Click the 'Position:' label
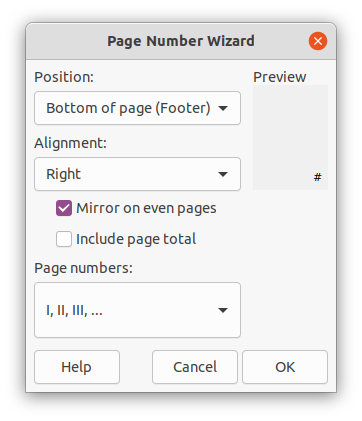The image size is (362, 421). pos(64,77)
